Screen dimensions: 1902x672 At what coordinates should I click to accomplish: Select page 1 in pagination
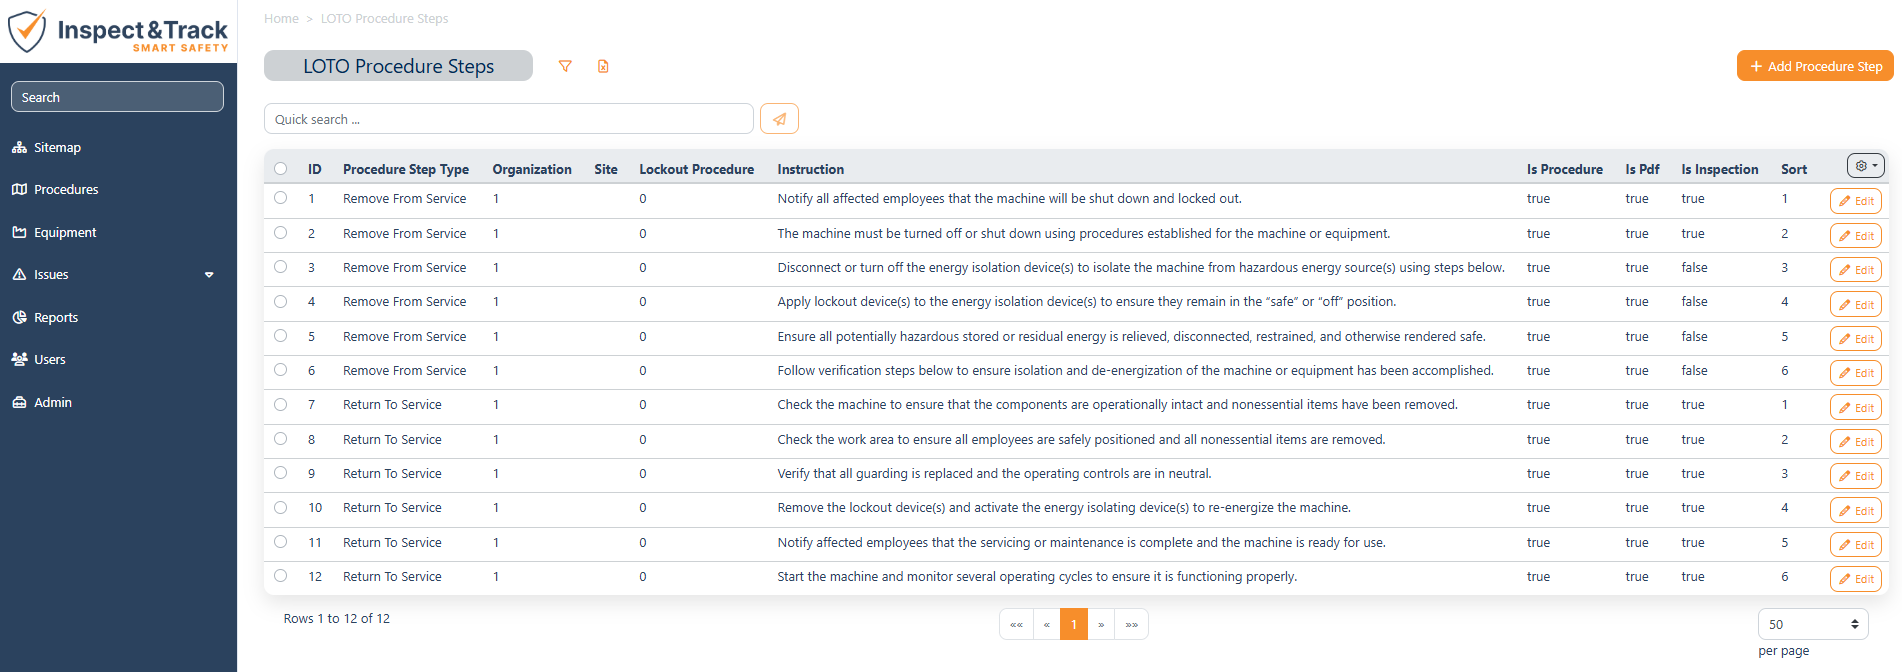(x=1074, y=624)
